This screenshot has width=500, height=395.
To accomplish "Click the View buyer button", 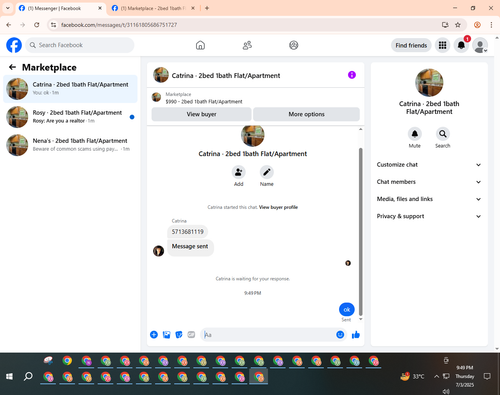I will point(201,114).
